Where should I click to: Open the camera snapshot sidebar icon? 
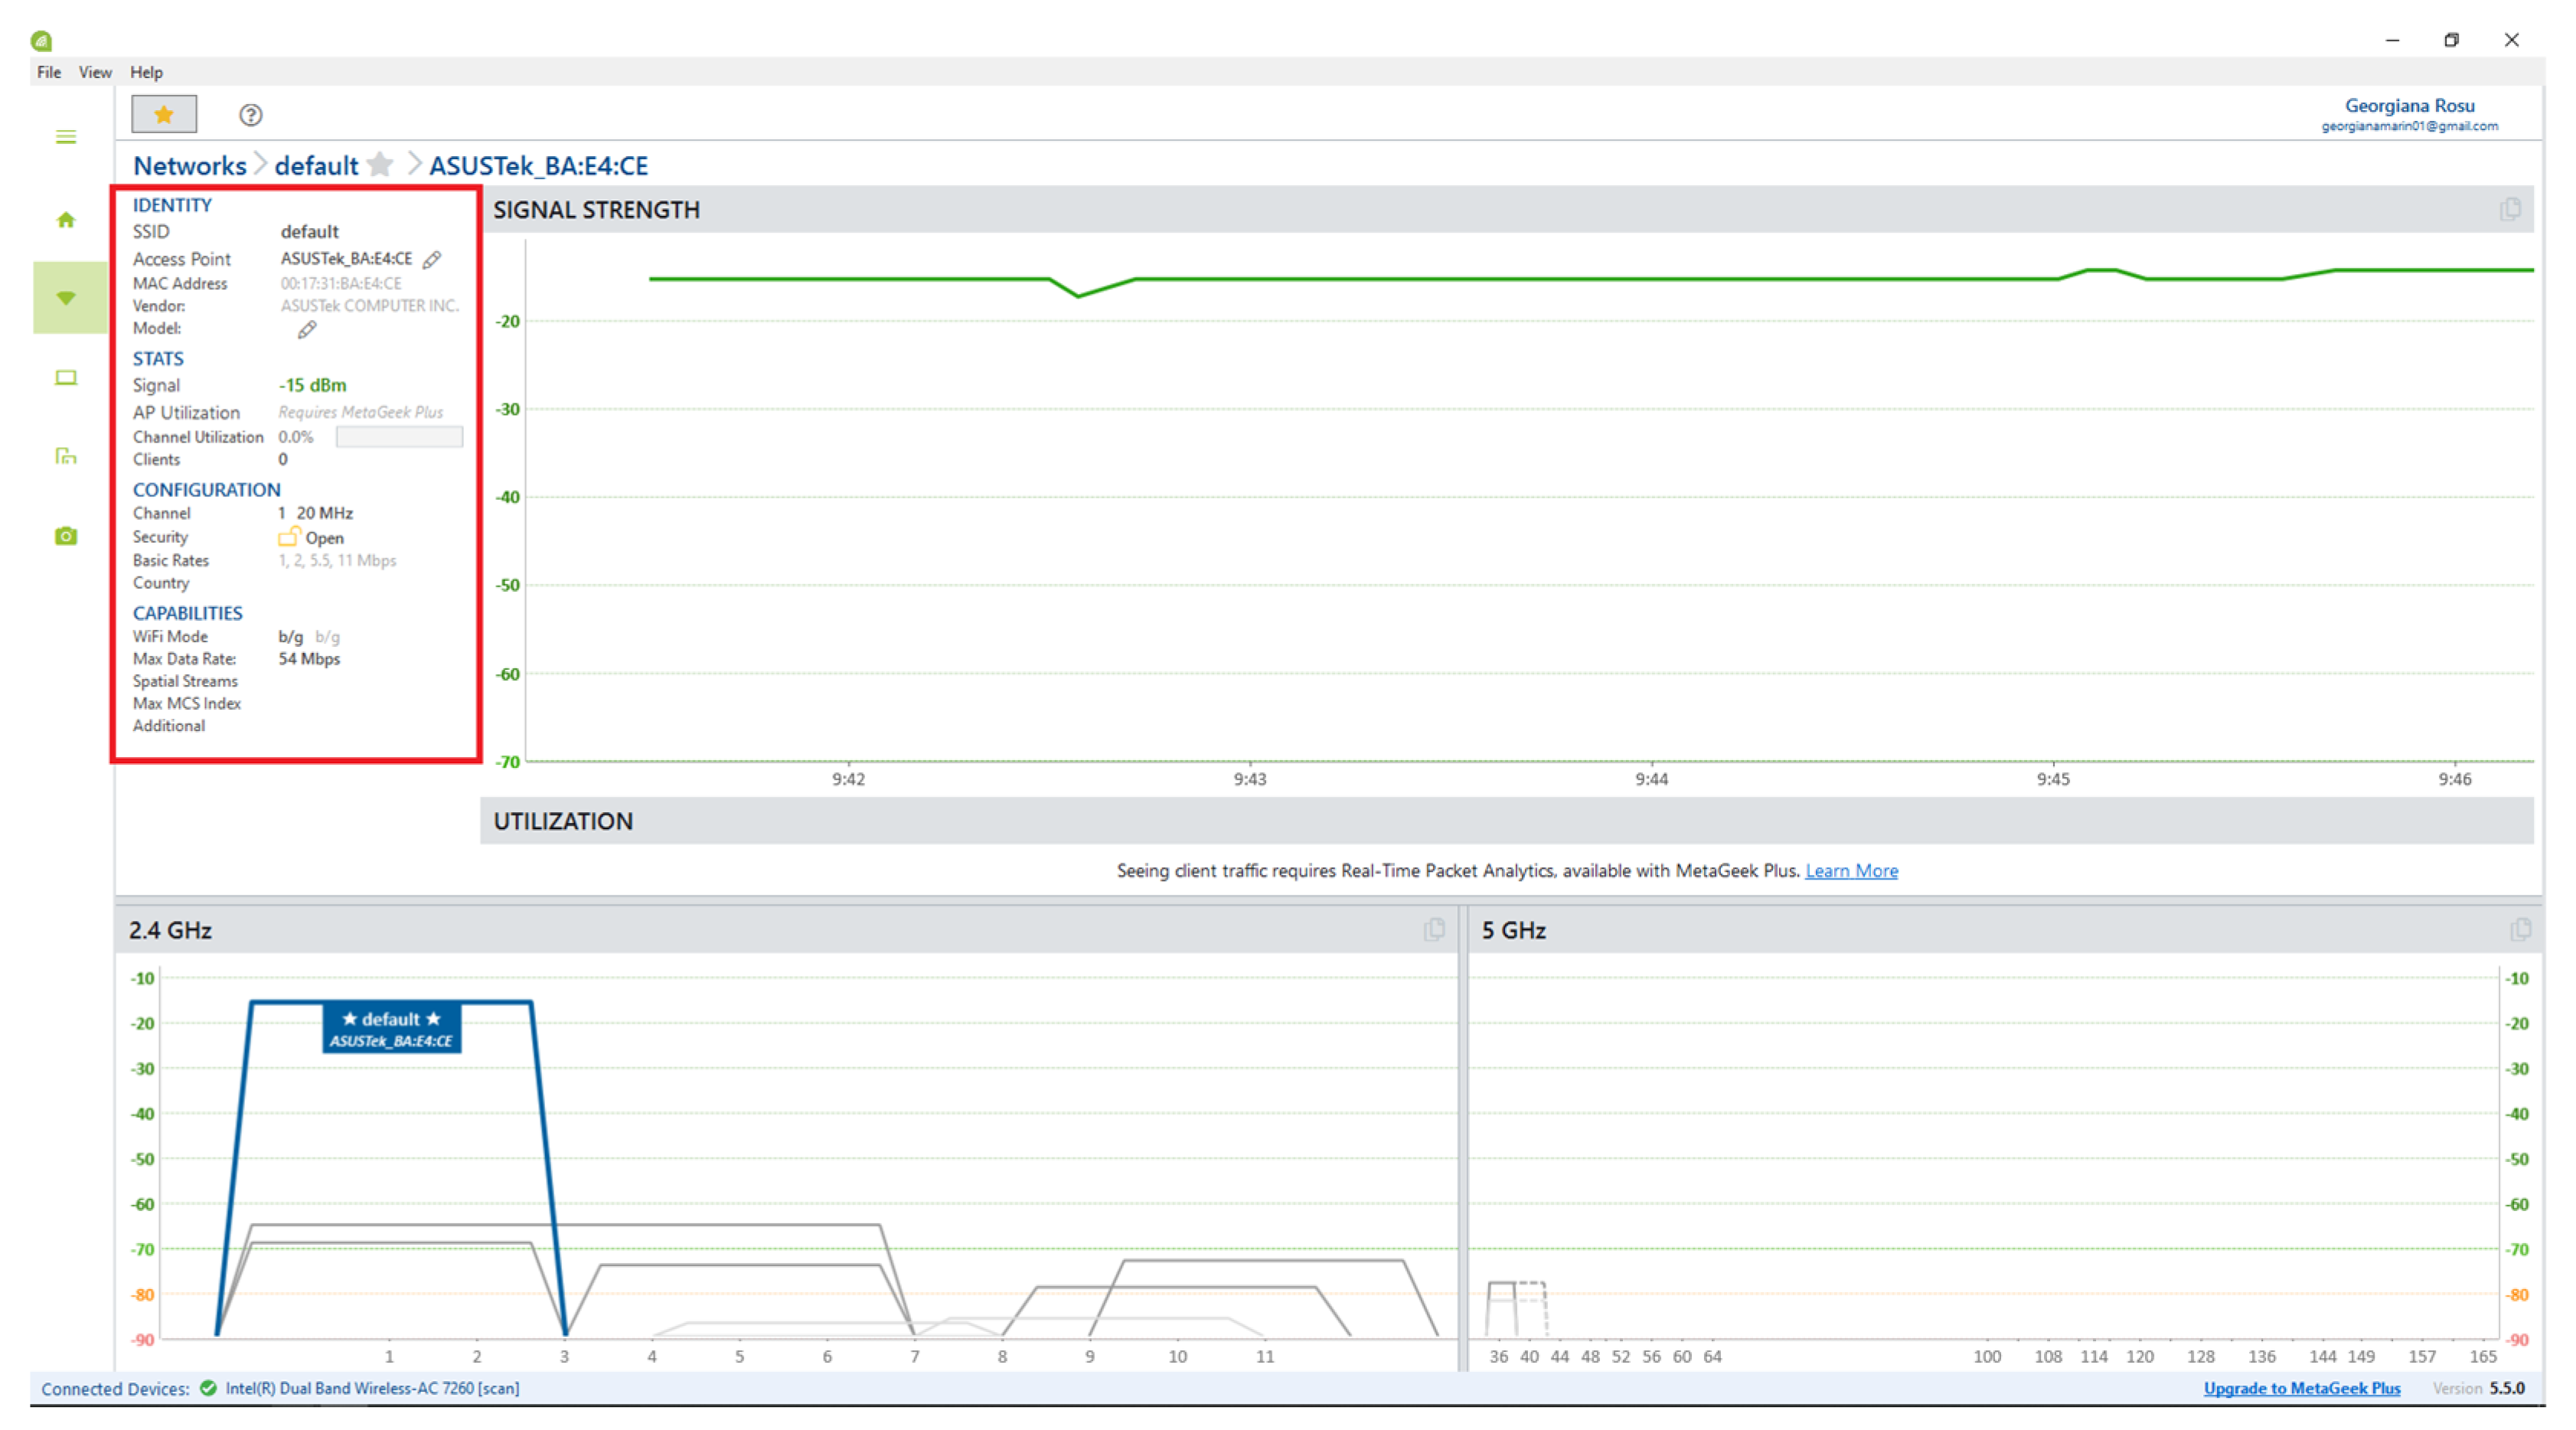pos(66,537)
